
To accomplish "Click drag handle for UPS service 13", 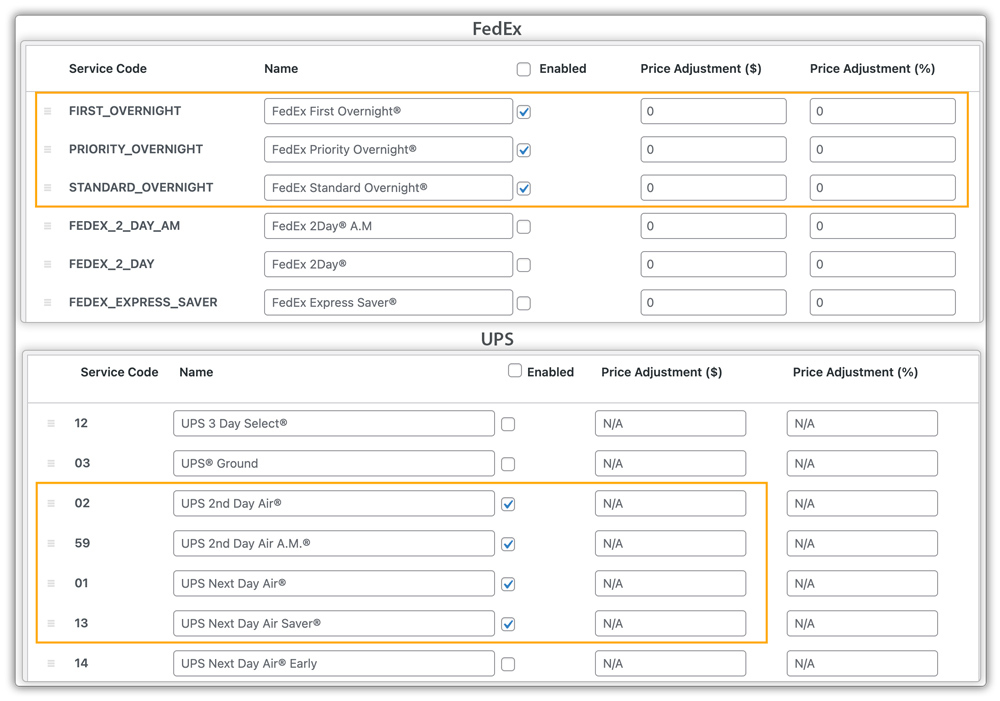I will pos(51,623).
